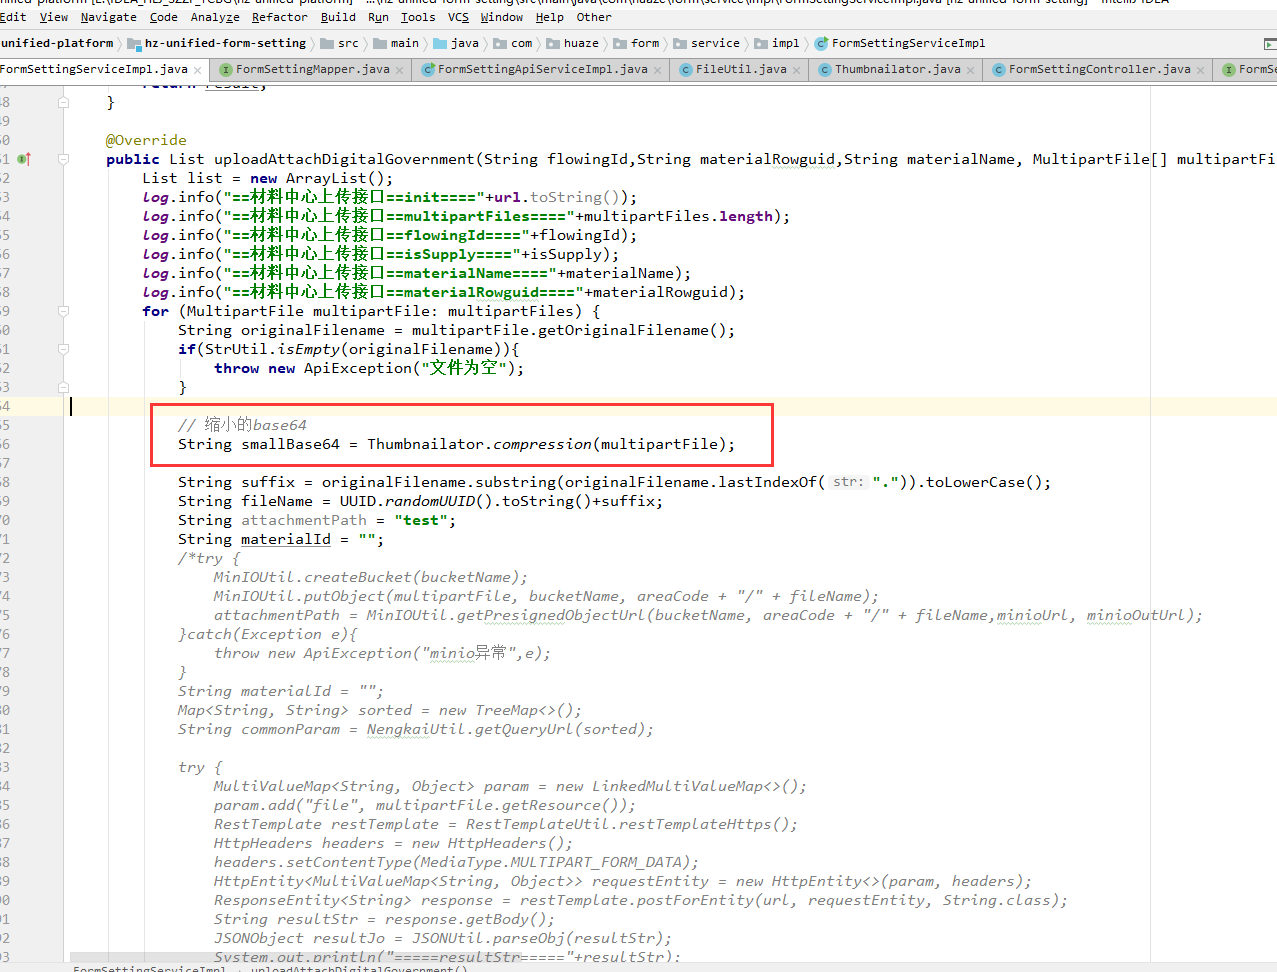Switch to the FileUtil.java tab

point(740,70)
